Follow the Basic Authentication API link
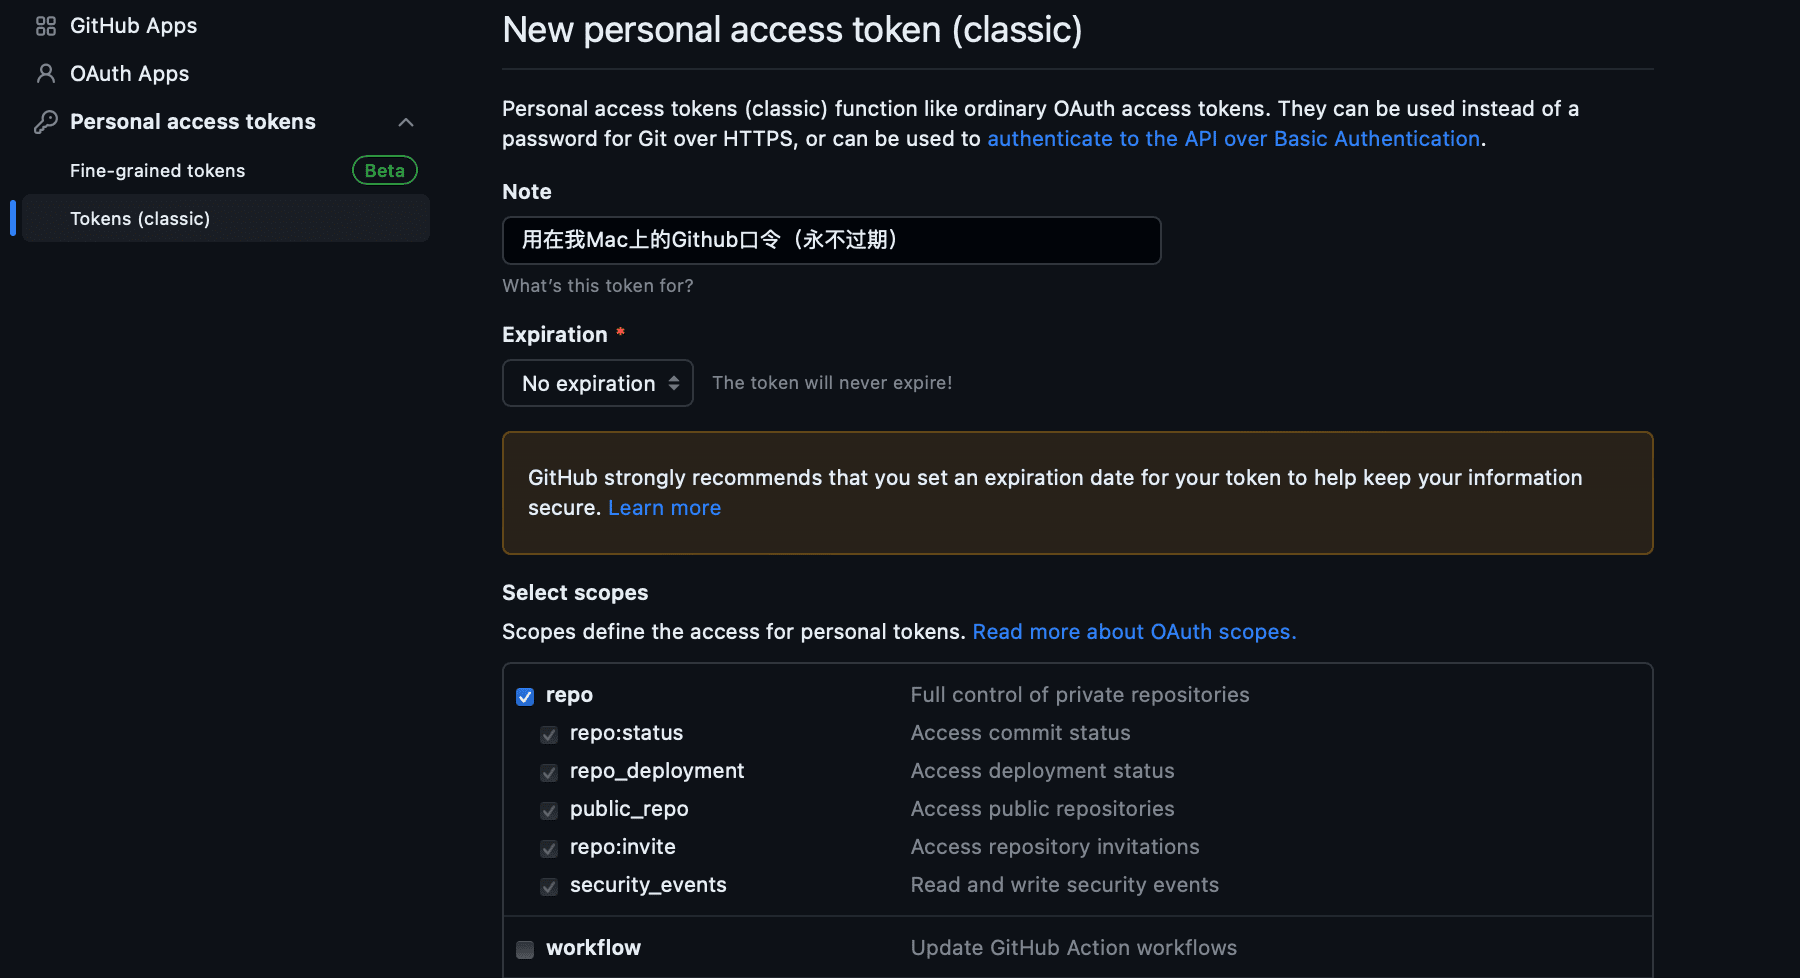The height and width of the screenshot is (978, 1800). tap(1234, 139)
